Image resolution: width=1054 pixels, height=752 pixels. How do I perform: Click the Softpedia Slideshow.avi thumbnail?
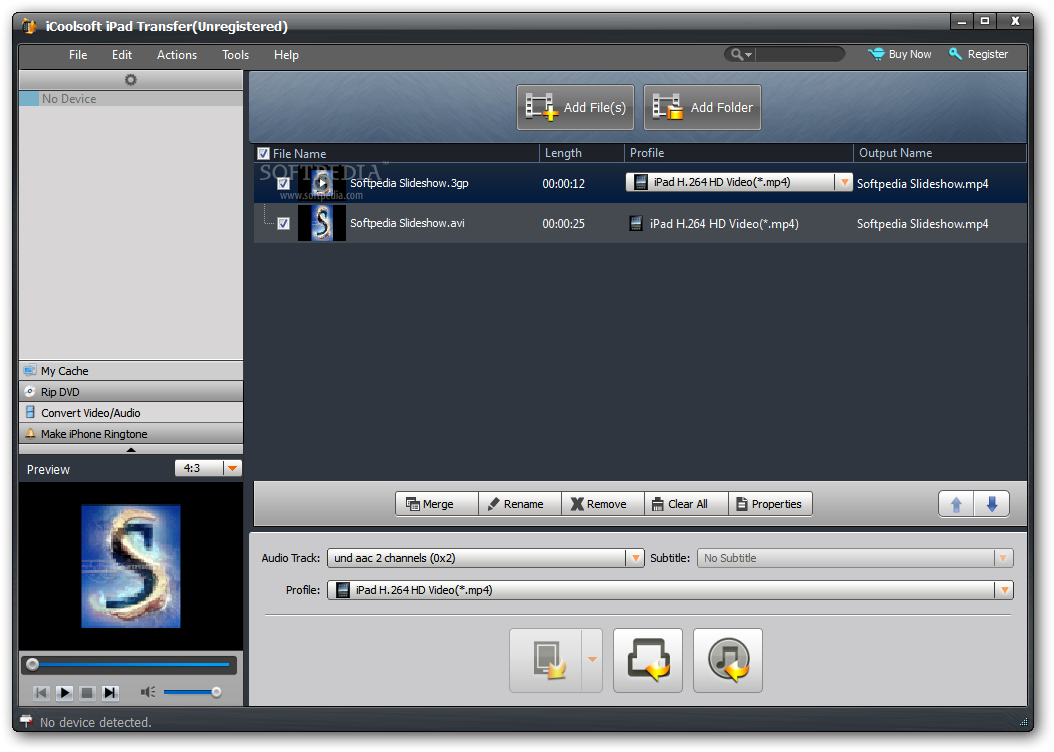pos(322,223)
